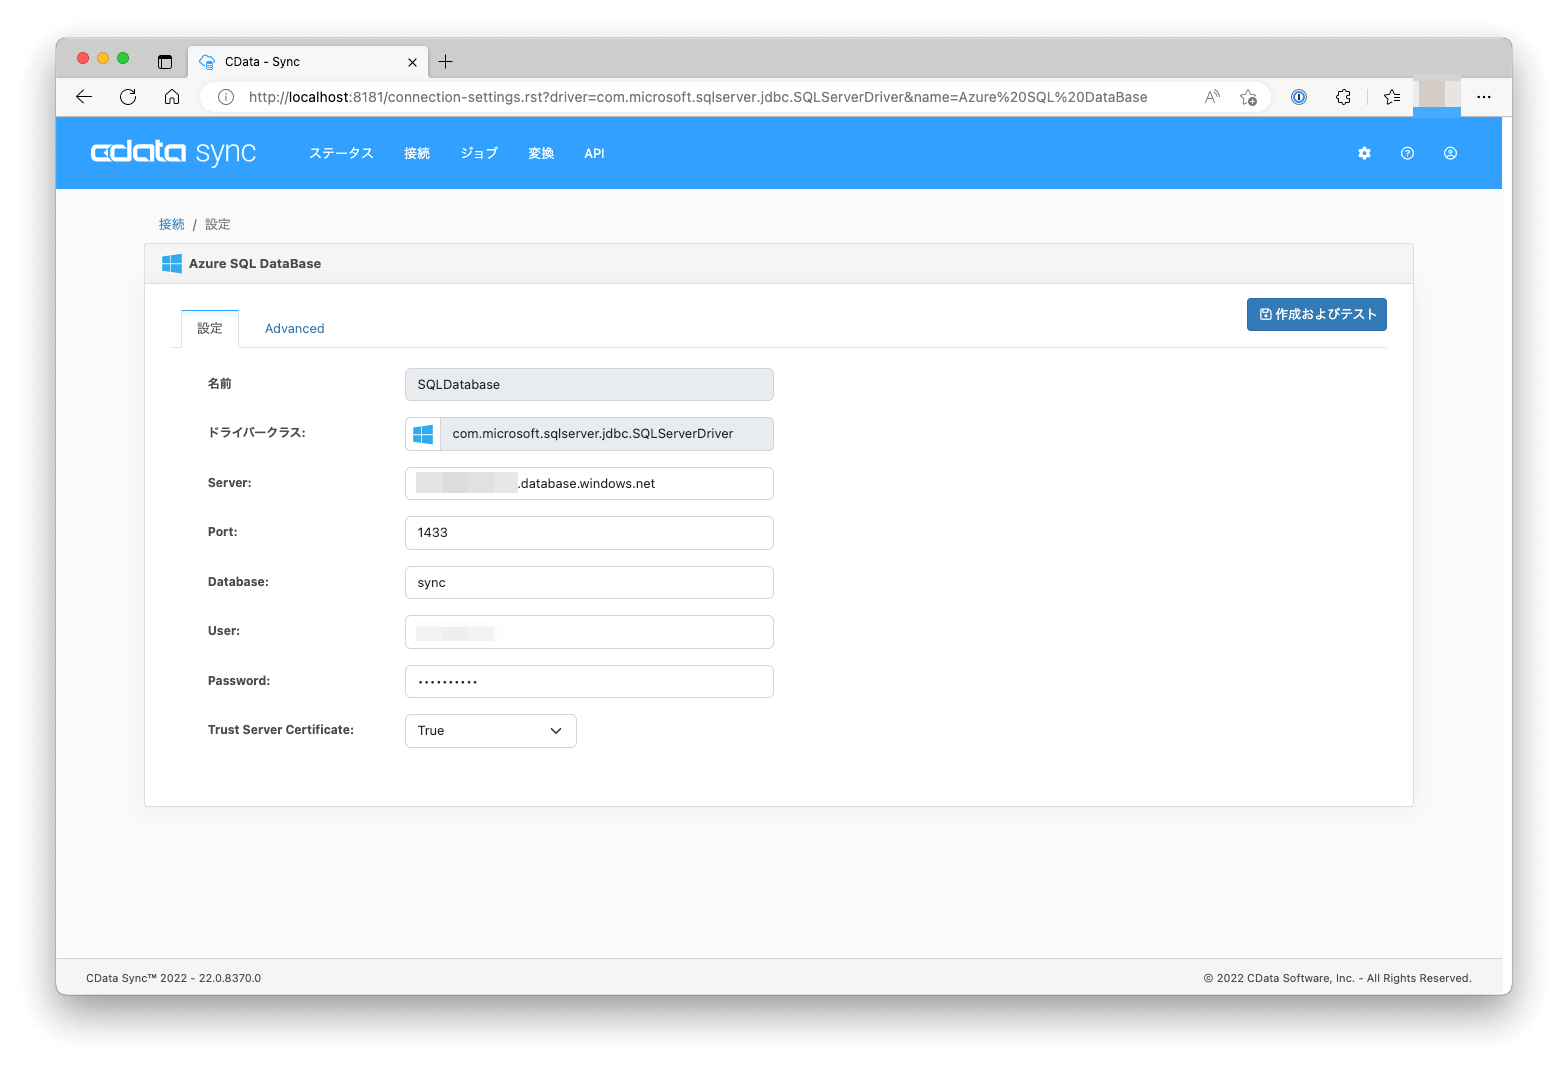Click the Azure SQL DataBase heading
Viewport: 1568px width, 1069px height.
[x=255, y=264]
